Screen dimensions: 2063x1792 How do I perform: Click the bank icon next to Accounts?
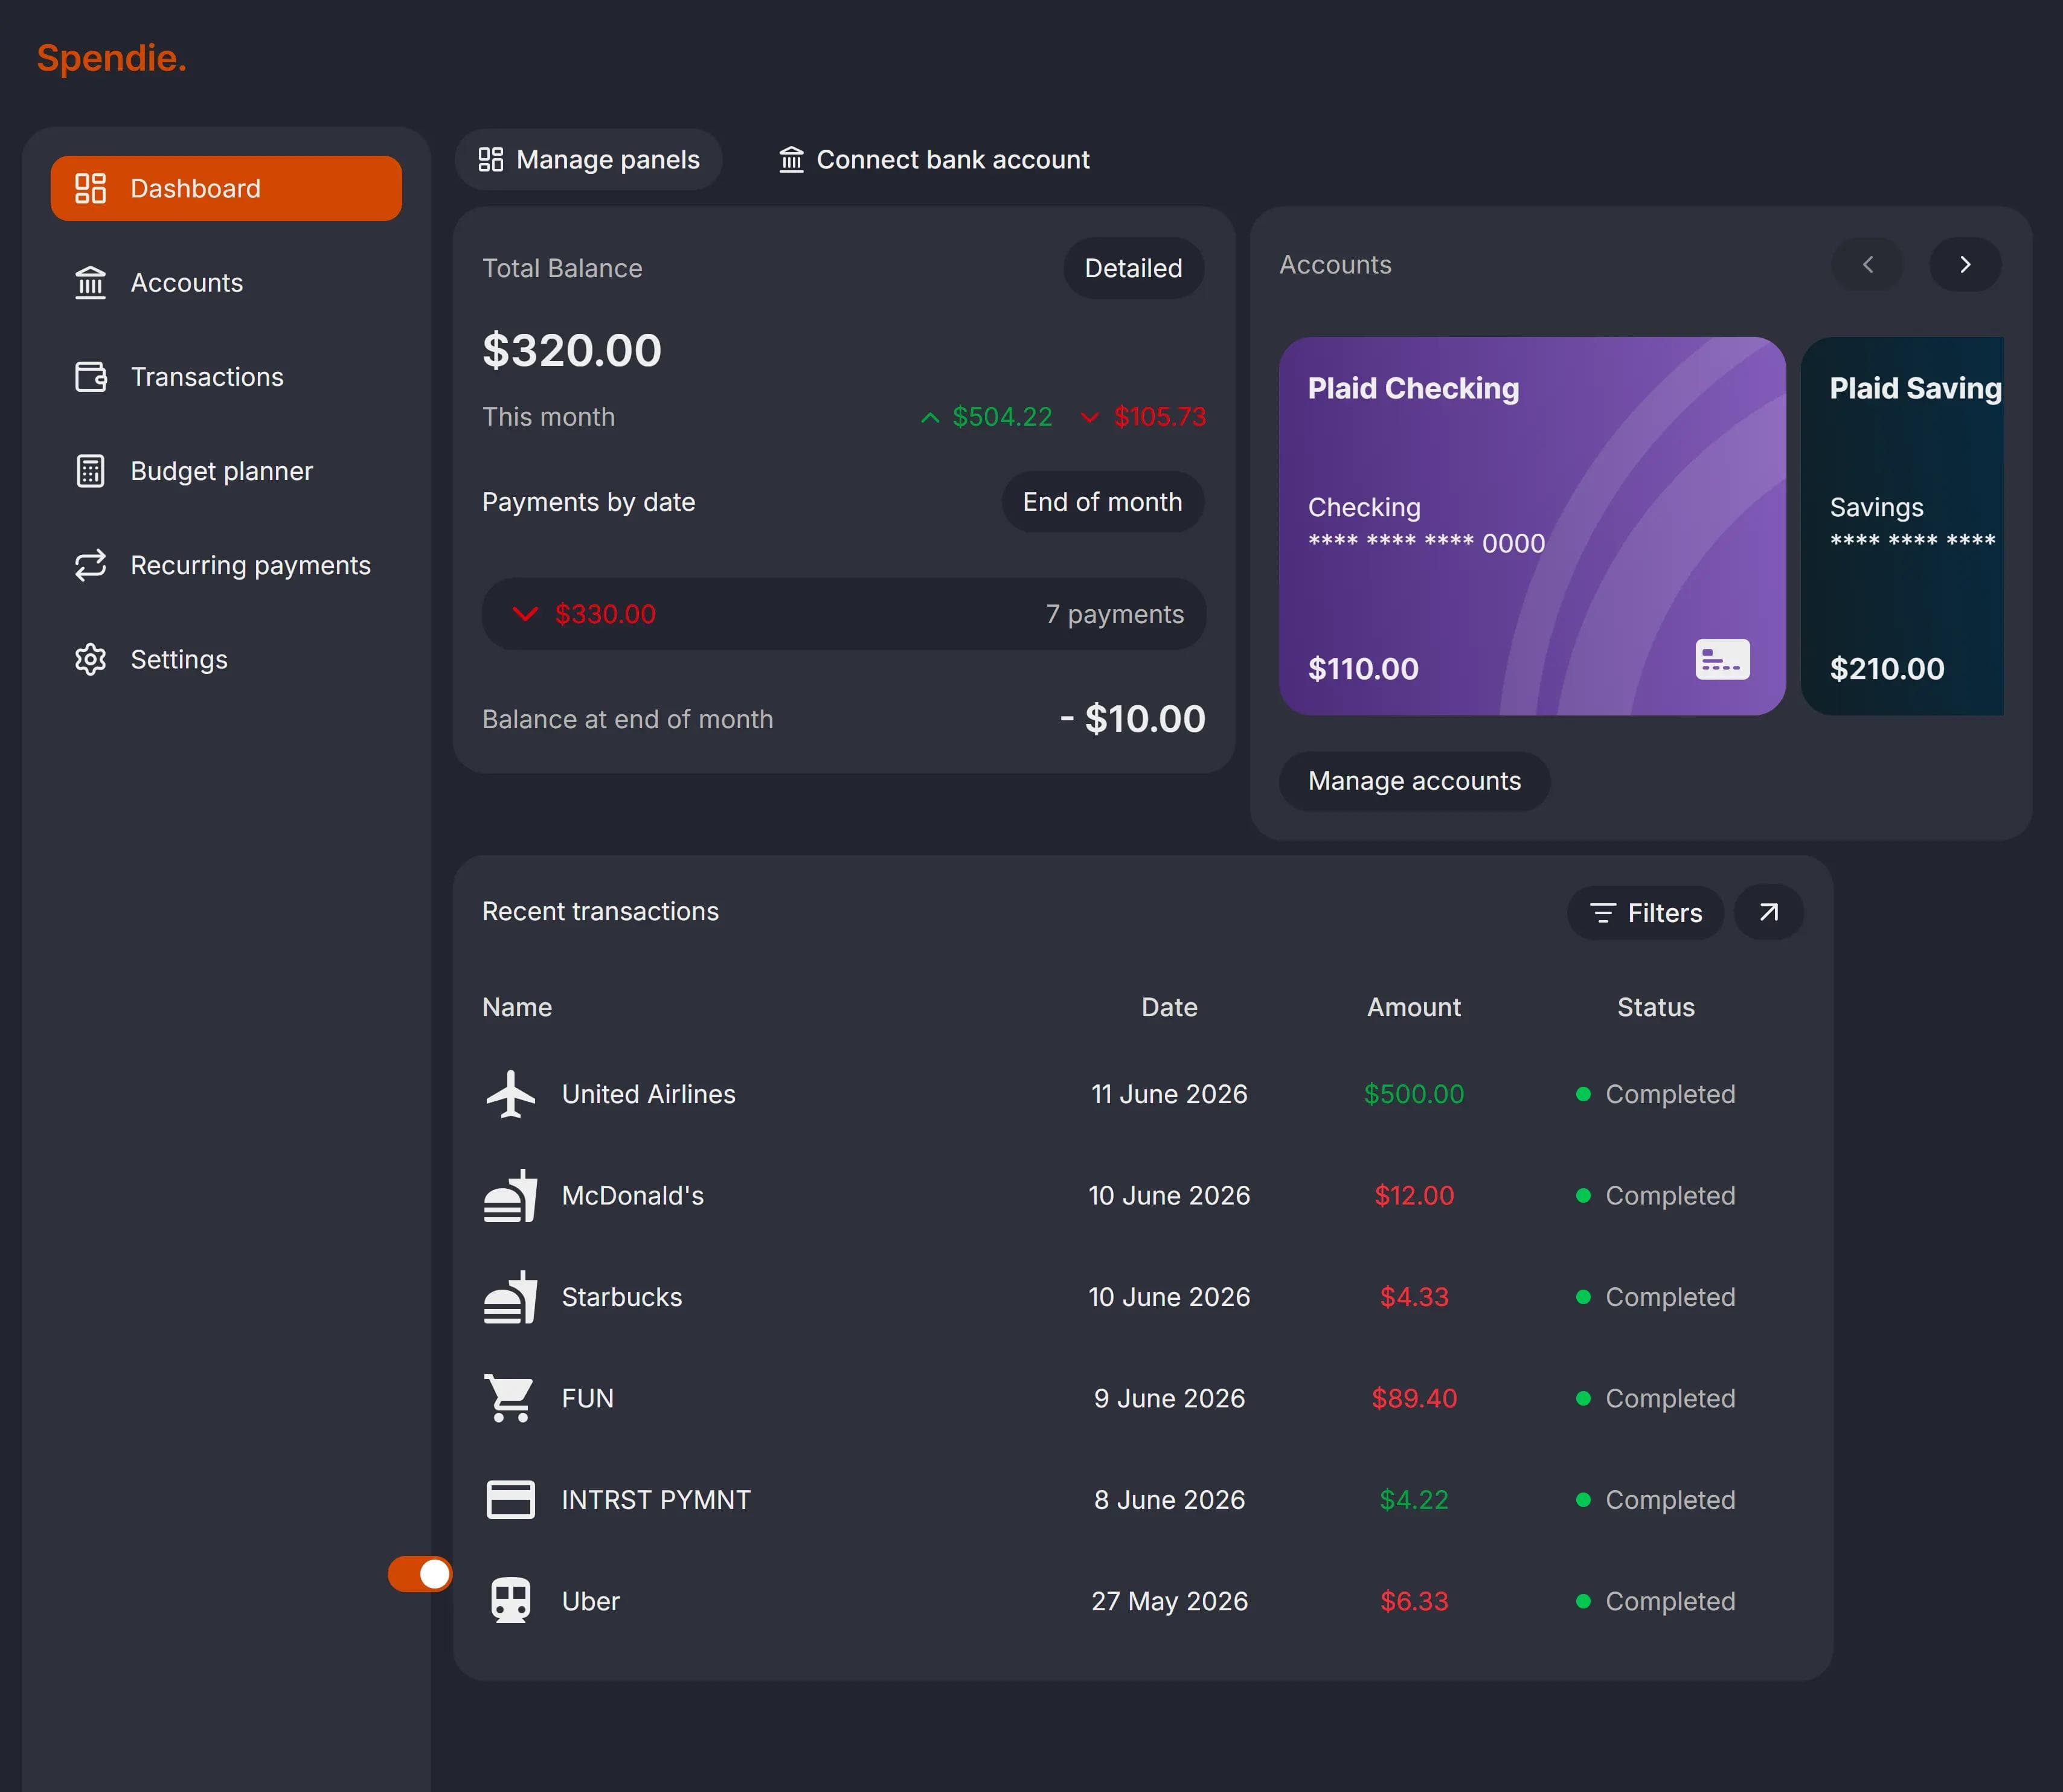[x=91, y=283]
